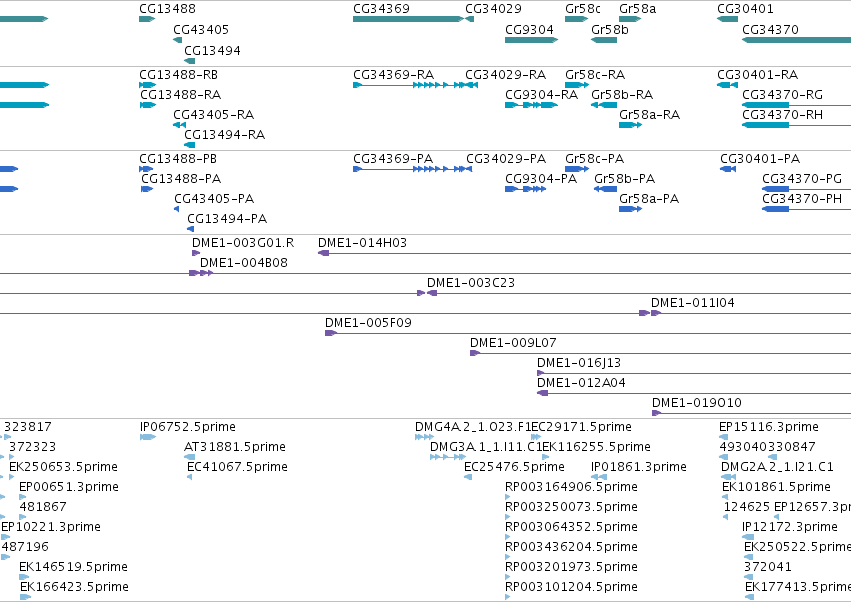Select transcript CG13488-RB
Image resolution: width=851 pixels, height=602 pixels.
(x=178, y=75)
